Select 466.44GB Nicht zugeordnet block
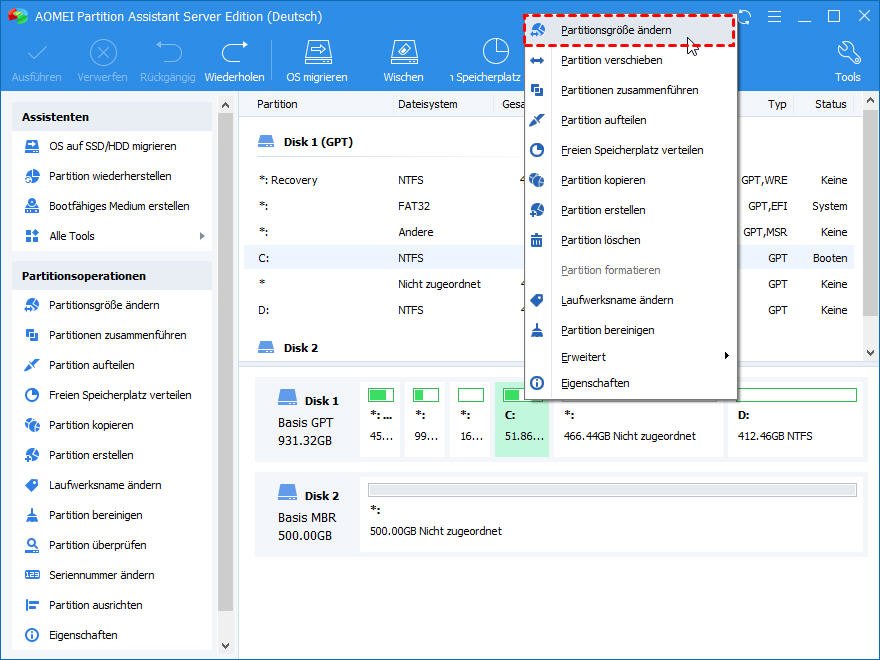 (638, 419)
